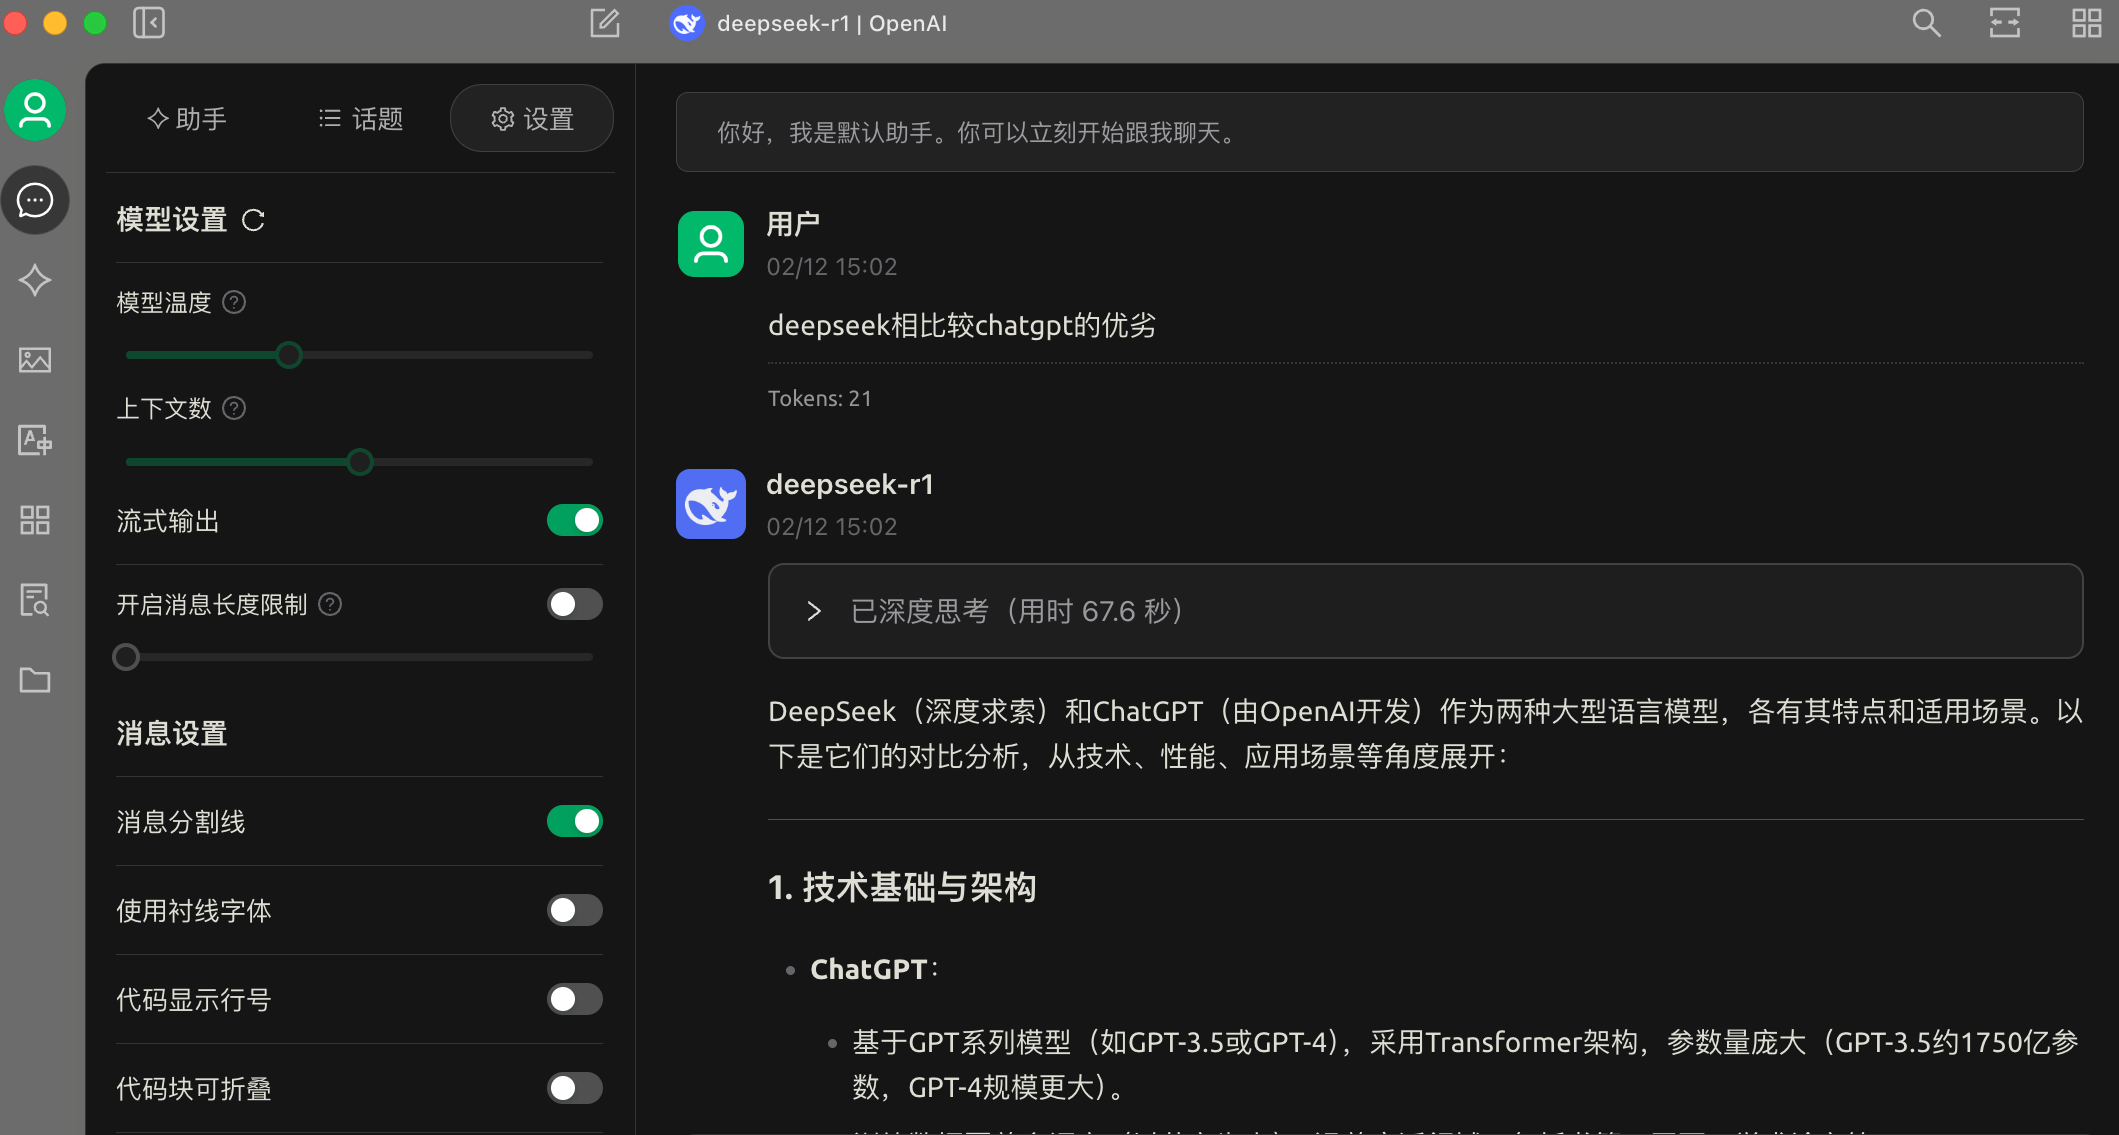2119x1135 pixels.
Task: Switch to the 话题 tab
Action: (x=360, y=119)
